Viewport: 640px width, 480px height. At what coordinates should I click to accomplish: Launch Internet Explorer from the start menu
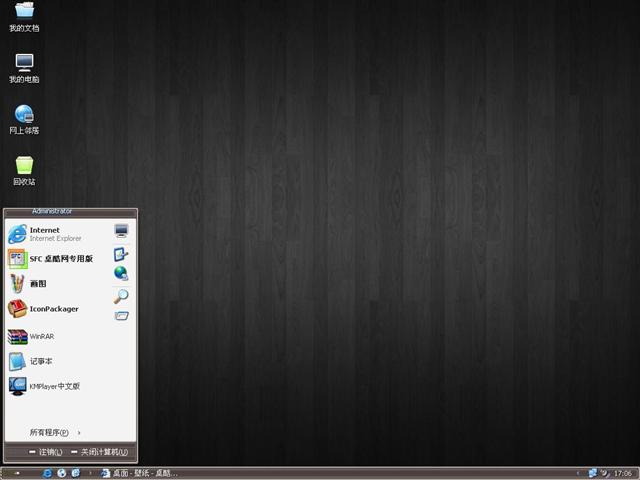[x=55, y=234]
